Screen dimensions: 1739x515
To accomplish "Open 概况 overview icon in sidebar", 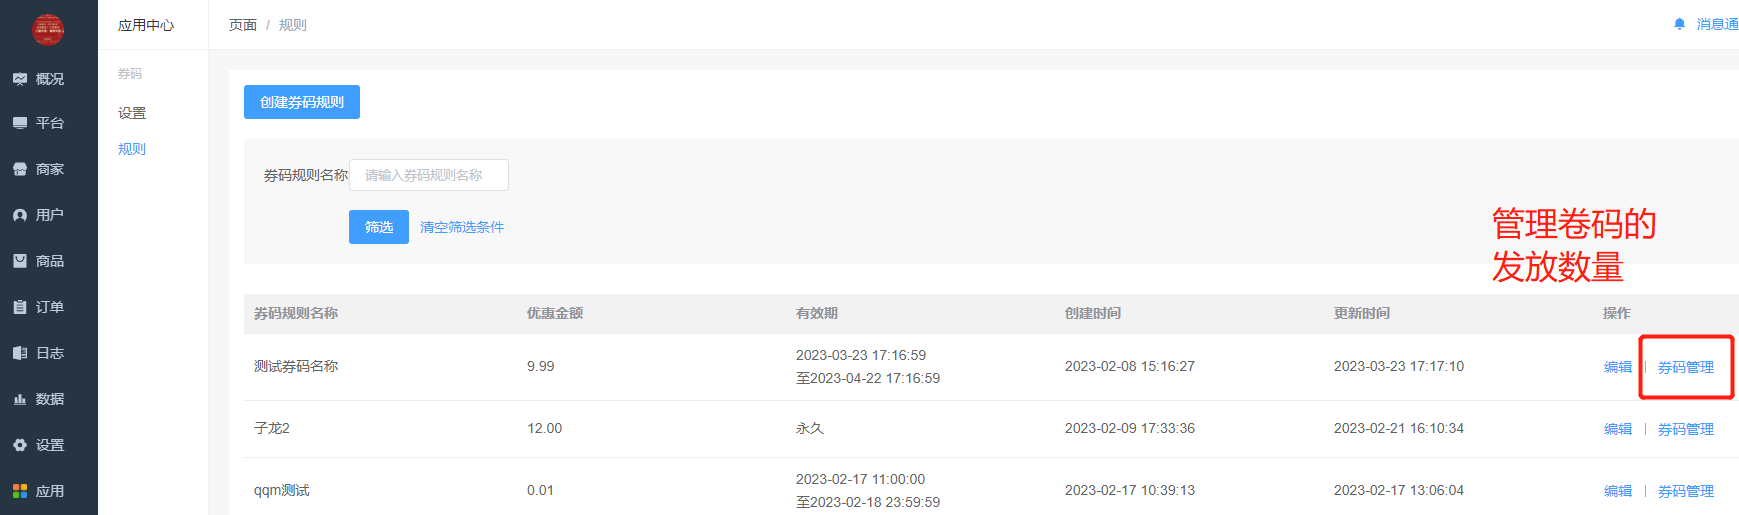I will (20, 79).
